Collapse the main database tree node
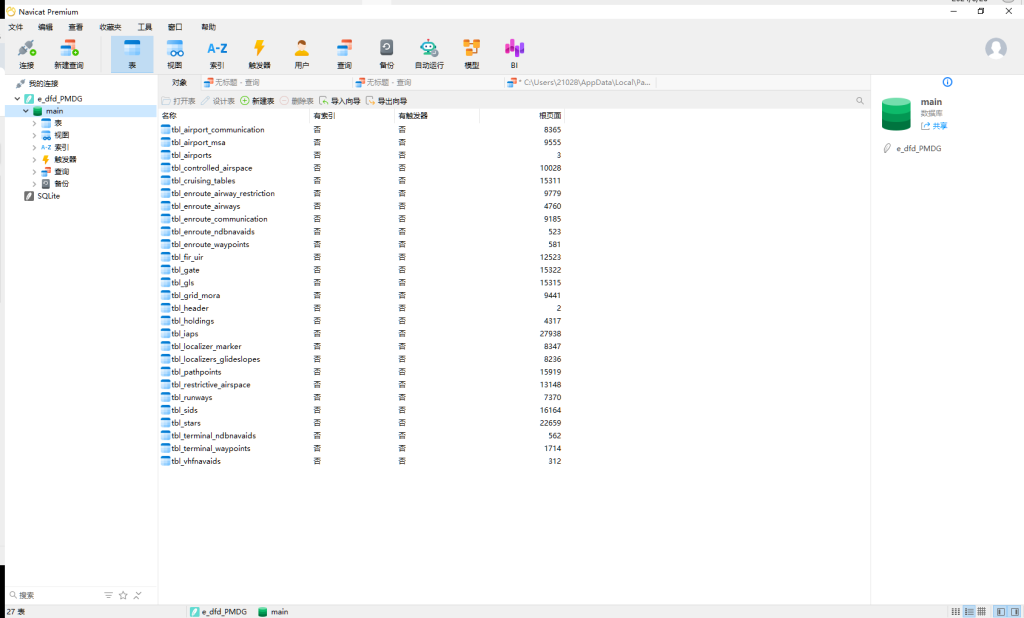Screen dimensions: 1024x618 (26, 111)
